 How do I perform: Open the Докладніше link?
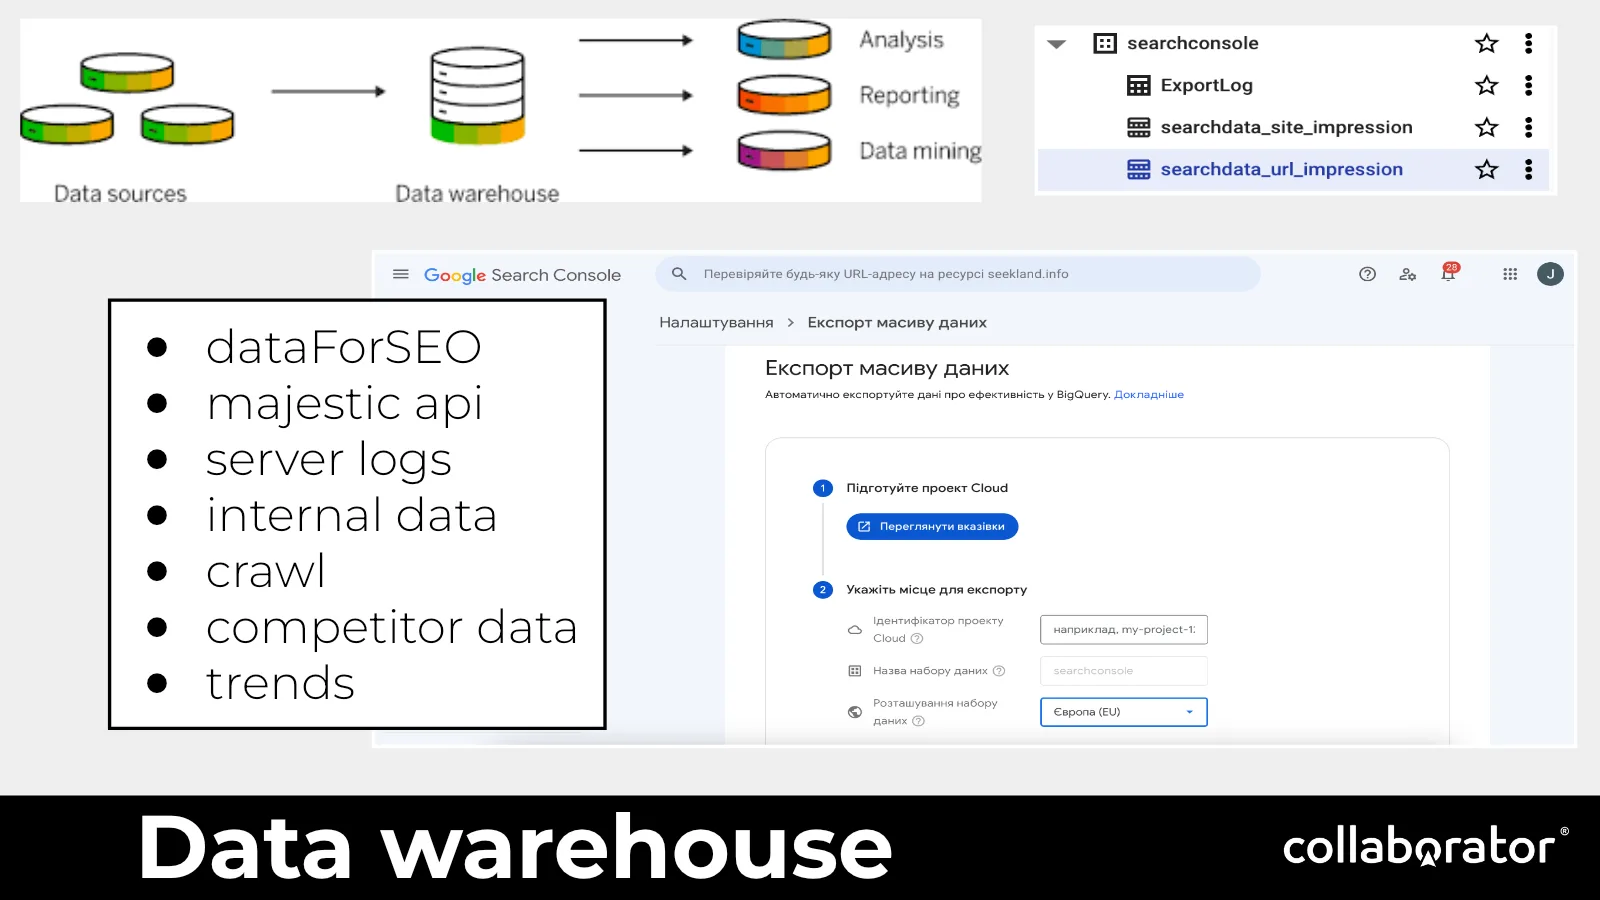(1149, 395)
